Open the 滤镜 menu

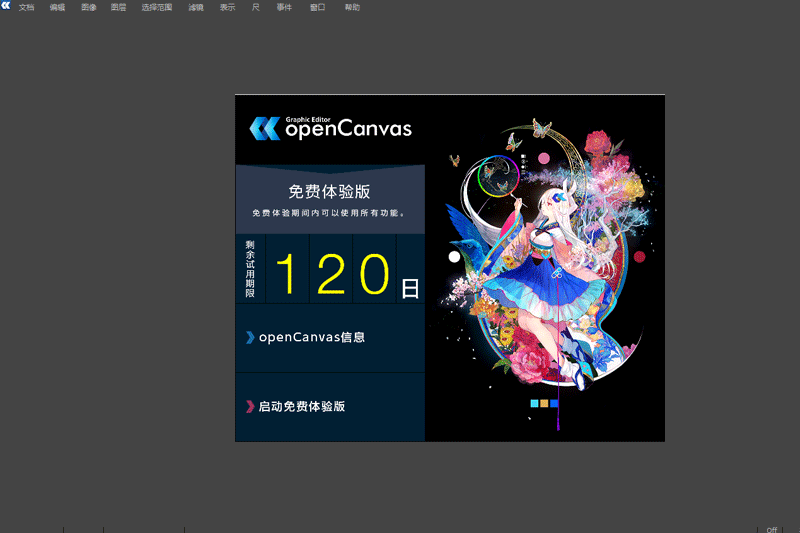point(196,8)
